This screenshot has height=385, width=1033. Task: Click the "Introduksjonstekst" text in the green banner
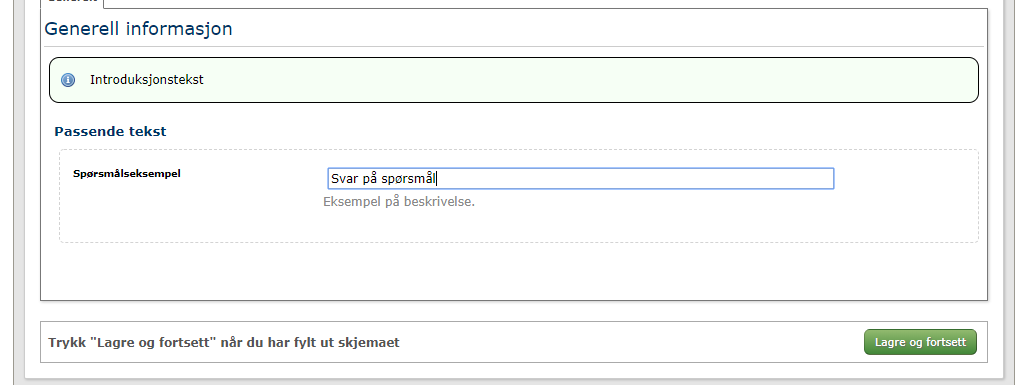click(x=147, y=80)
